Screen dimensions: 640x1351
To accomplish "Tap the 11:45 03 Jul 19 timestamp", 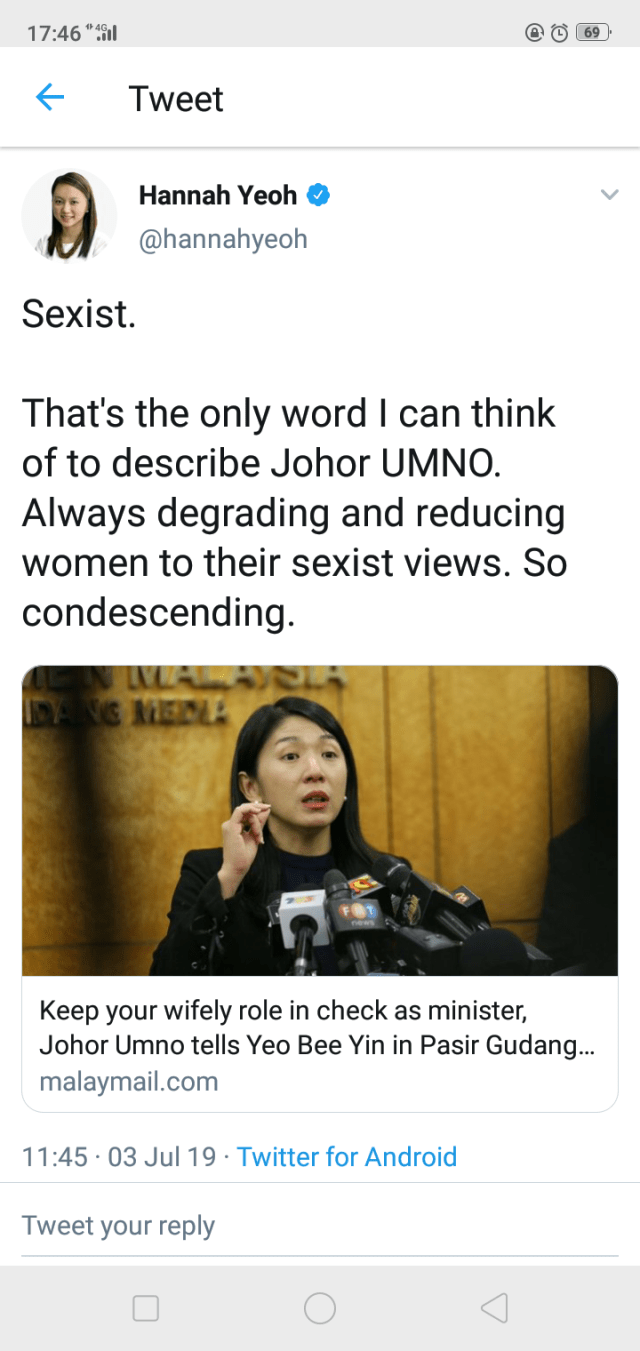I will click(119, 1157).
